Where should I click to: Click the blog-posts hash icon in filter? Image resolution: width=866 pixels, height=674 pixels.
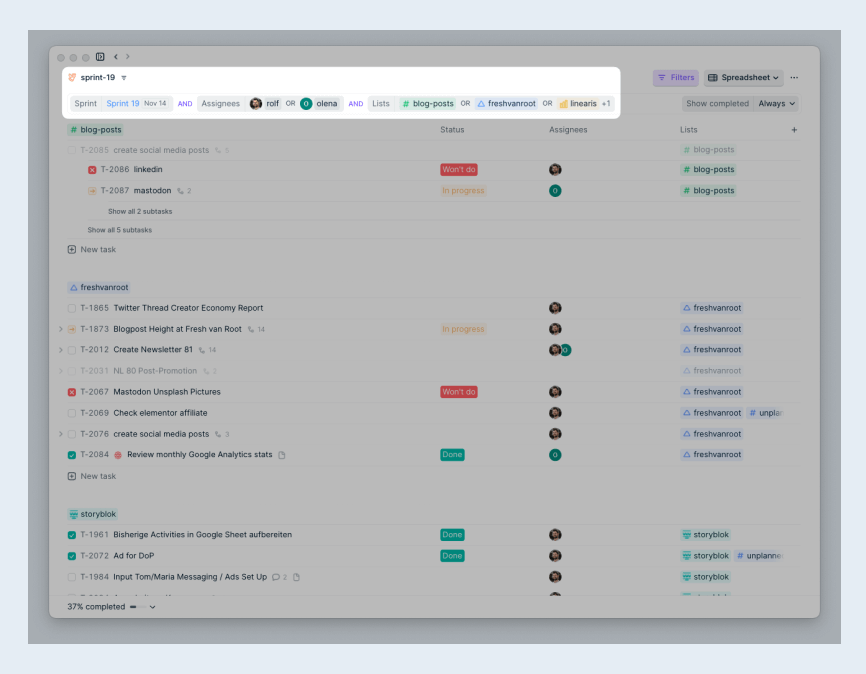[x=406, y=103]
